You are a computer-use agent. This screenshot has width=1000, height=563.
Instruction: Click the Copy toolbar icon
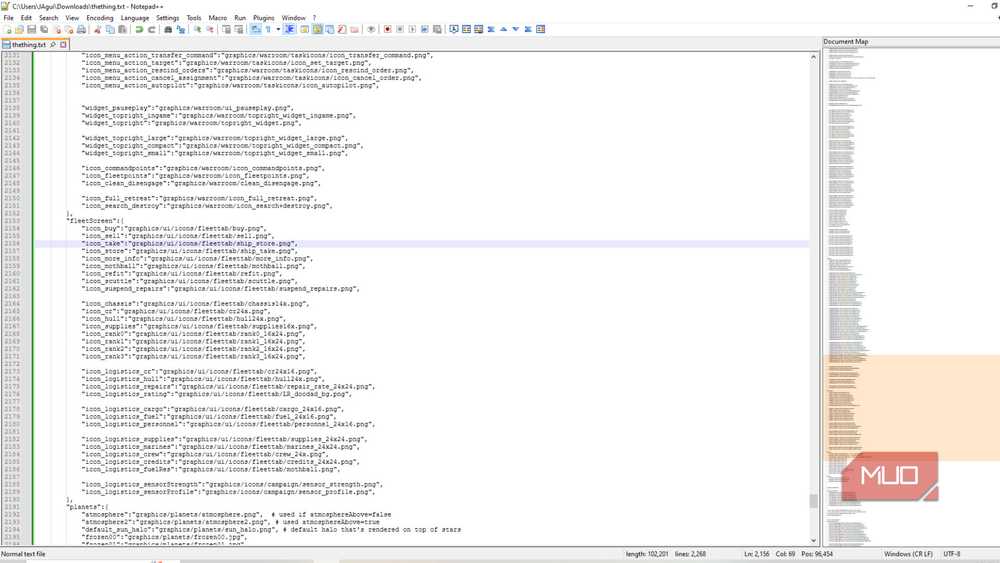point(110,29)
